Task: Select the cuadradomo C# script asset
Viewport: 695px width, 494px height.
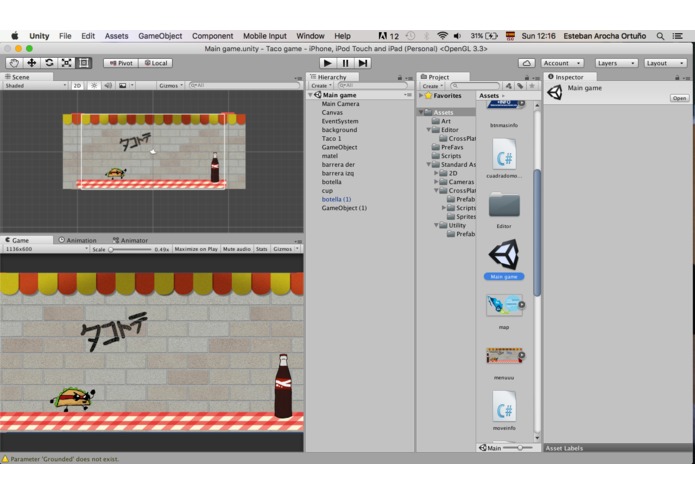Action: (x=504, y=158)
